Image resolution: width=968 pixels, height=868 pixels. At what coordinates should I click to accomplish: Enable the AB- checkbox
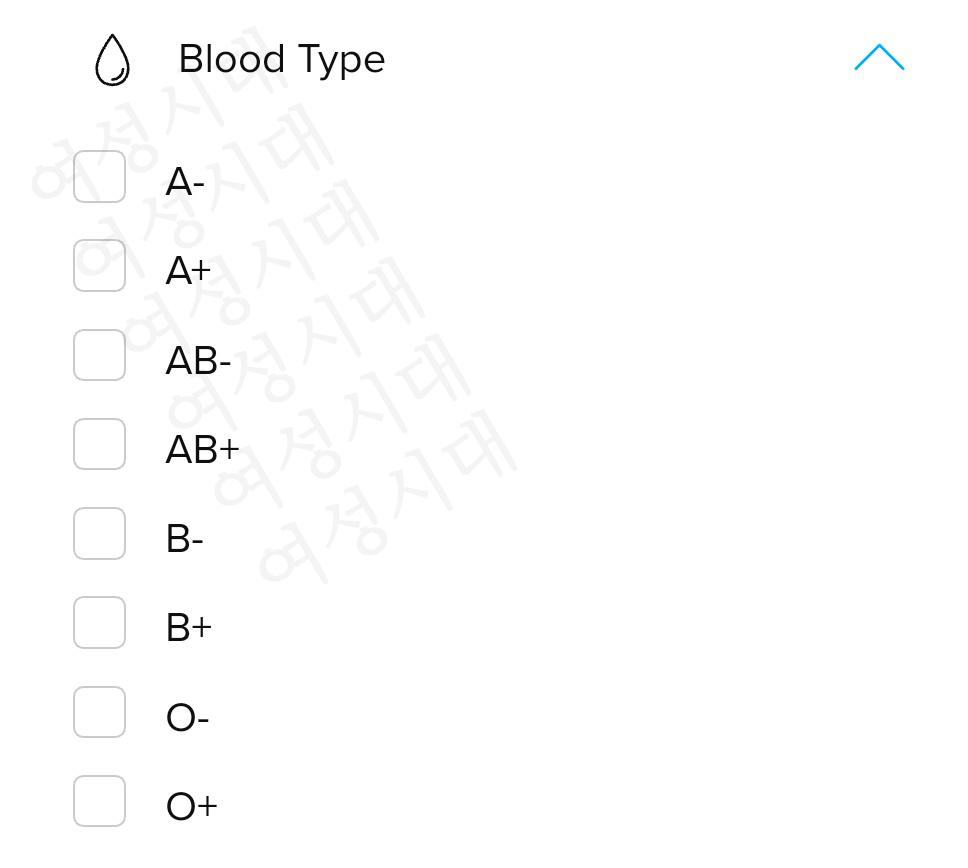click(x=99, y=355)
